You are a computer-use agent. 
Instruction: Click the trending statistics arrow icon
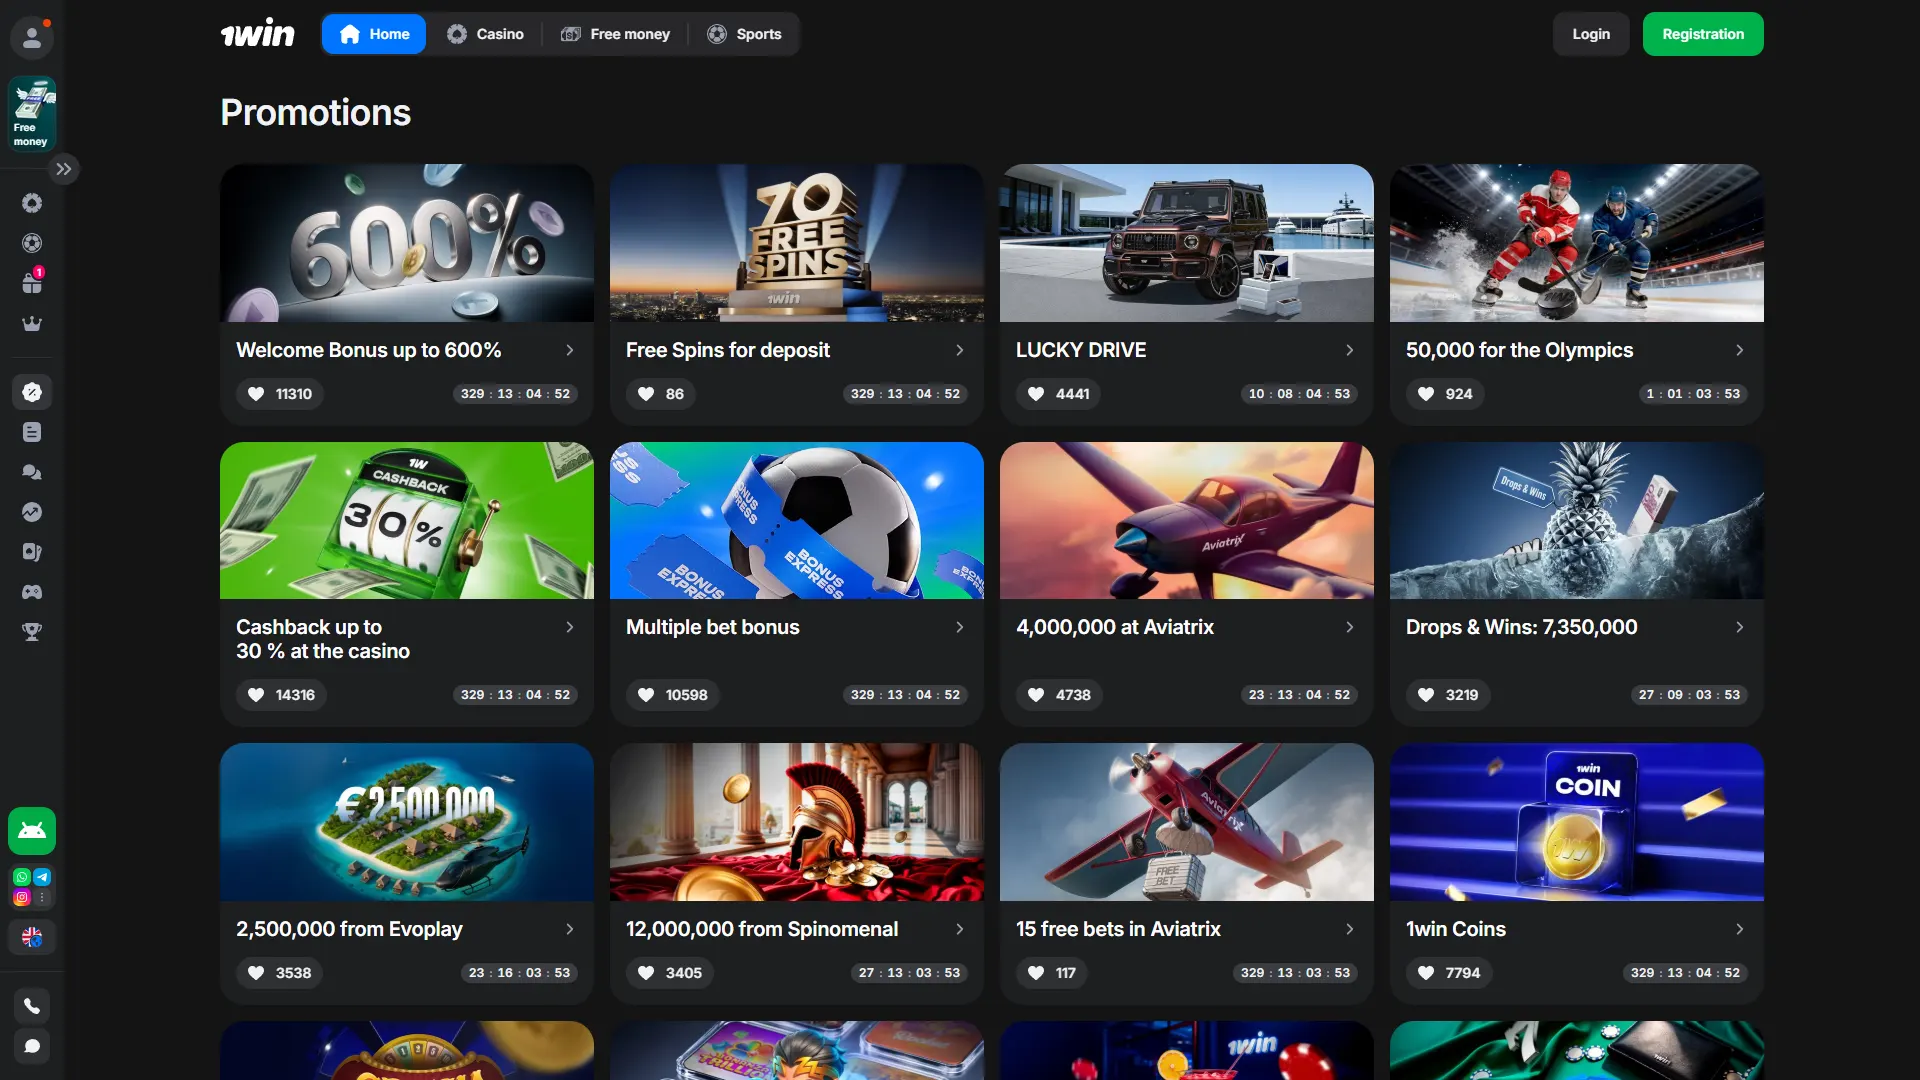tap(32, 512)
